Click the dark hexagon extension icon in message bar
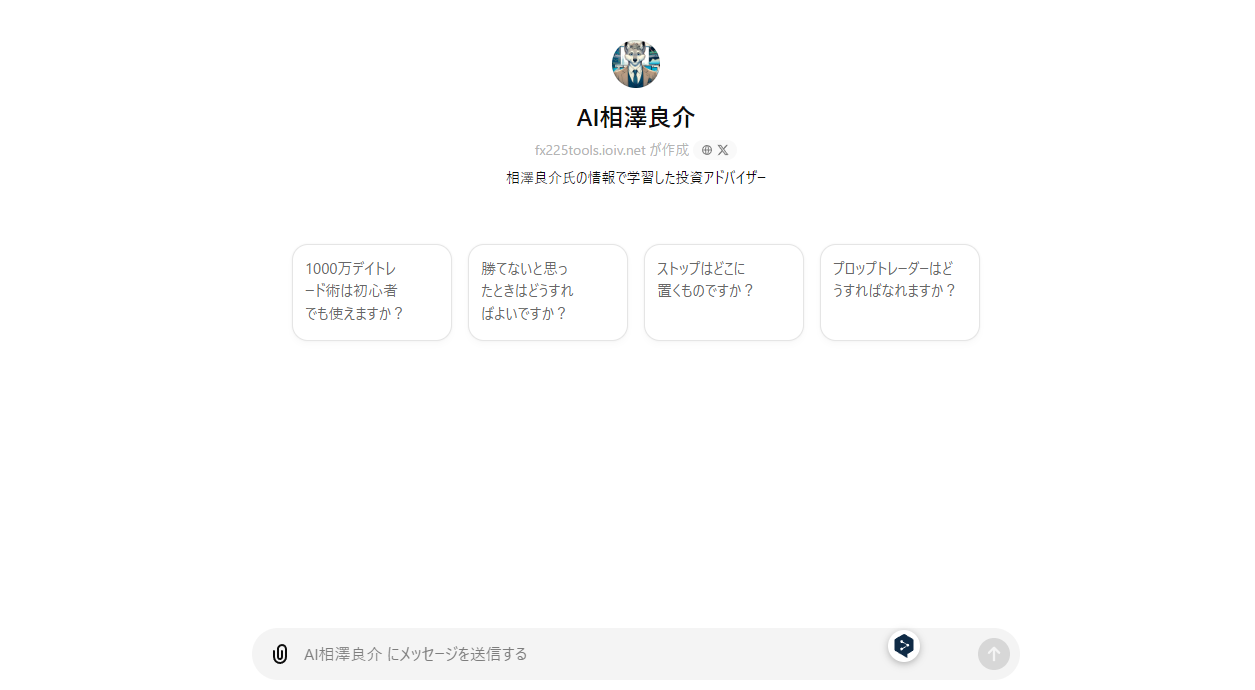The image size is (1255, 690). [x=904, y=646]
